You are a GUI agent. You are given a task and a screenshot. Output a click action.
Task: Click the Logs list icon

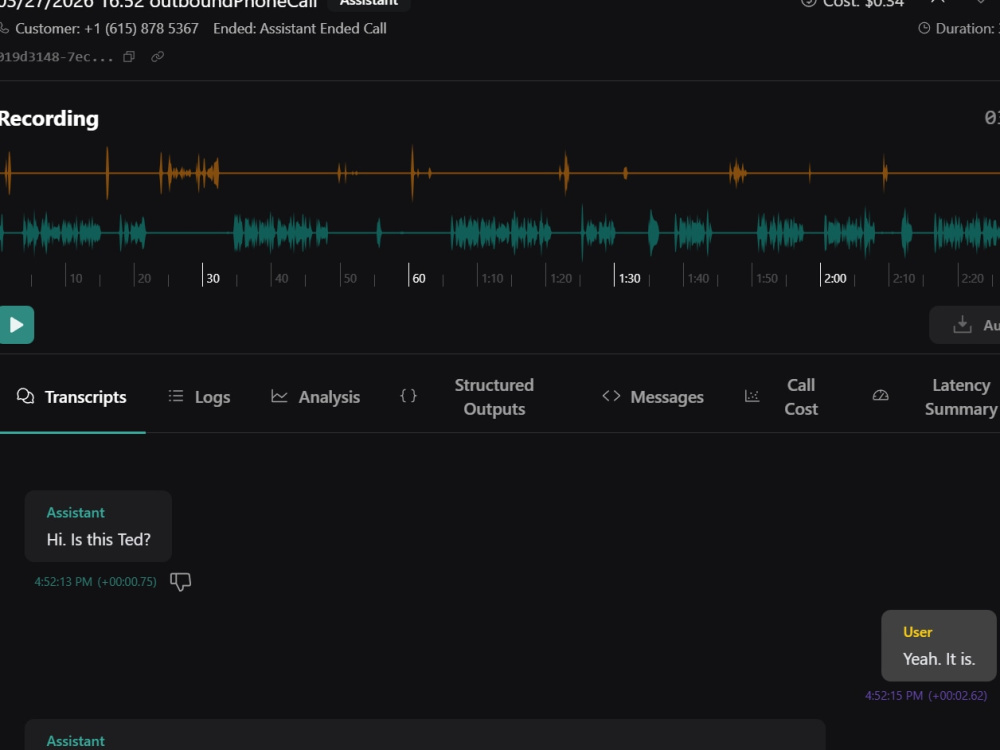(x=176, y=396)
